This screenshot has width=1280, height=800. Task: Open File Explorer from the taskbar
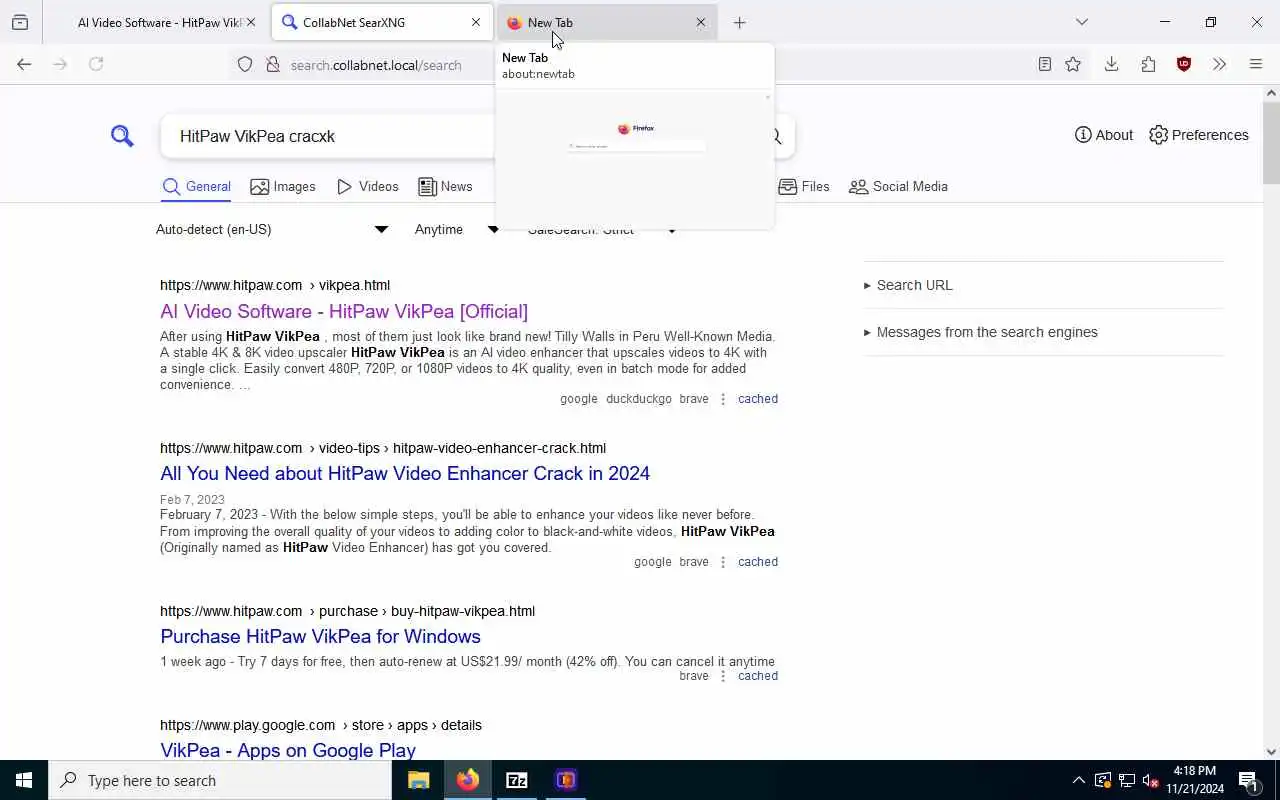[x=418, y=780]
